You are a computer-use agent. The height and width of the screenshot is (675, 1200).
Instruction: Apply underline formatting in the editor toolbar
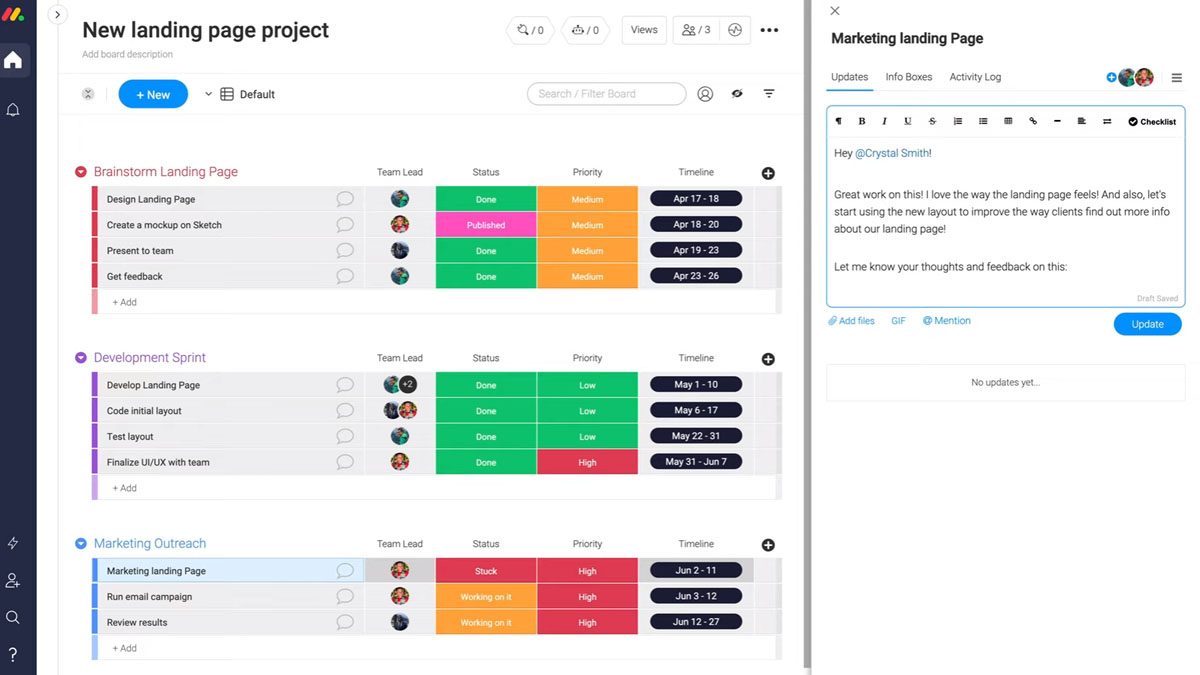908,121
